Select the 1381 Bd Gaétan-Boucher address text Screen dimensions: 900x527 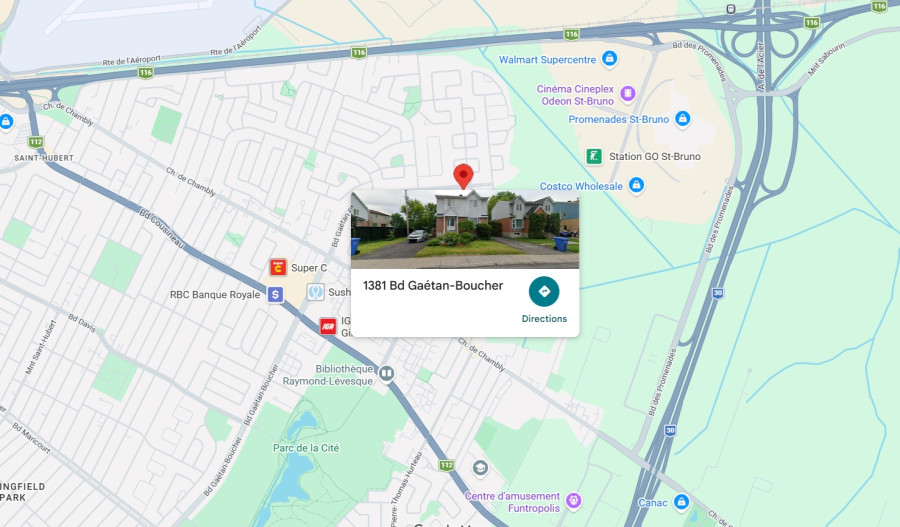pyautogui.click(x=433, y=285)
